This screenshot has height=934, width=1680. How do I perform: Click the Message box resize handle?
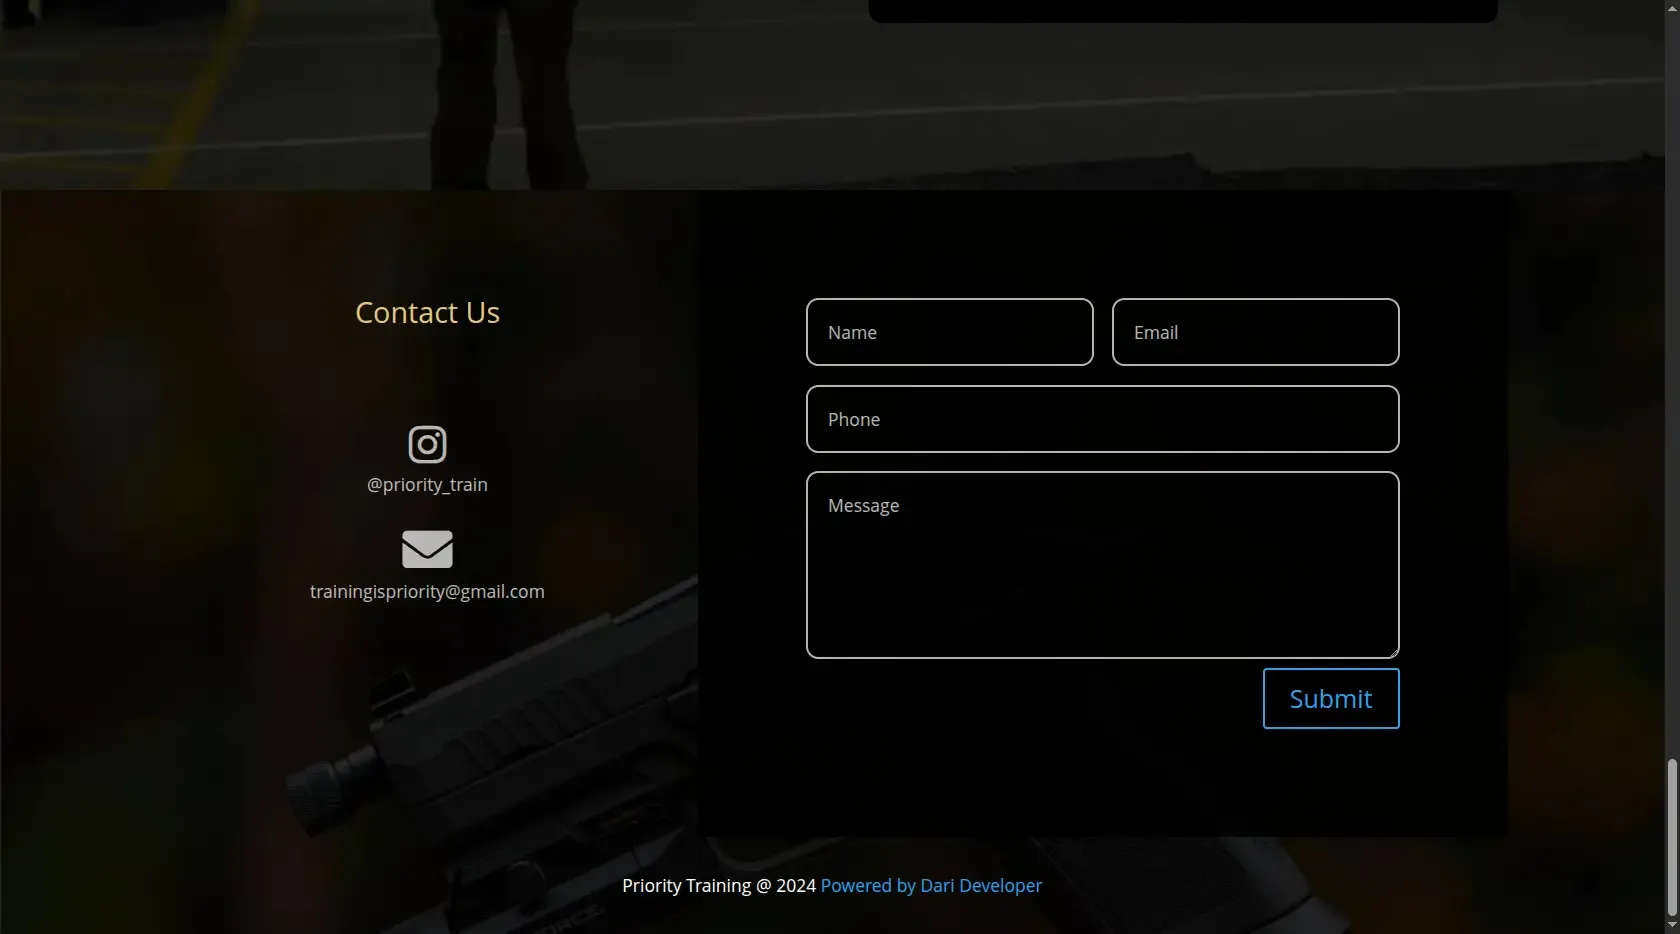pos(1393,652)
